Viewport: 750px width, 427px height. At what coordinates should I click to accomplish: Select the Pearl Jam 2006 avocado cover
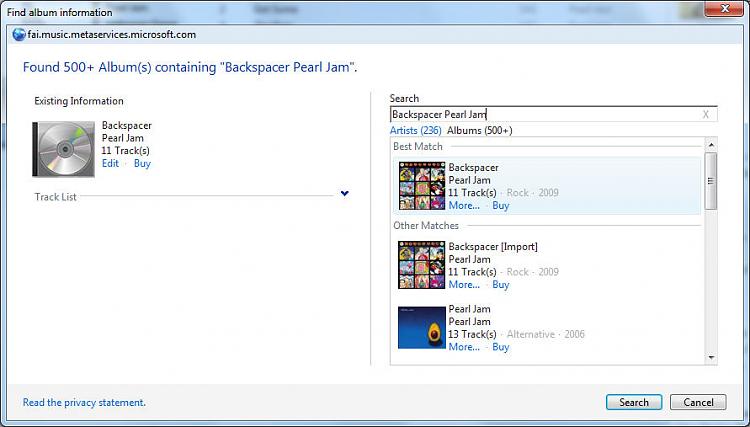[422, 328]
